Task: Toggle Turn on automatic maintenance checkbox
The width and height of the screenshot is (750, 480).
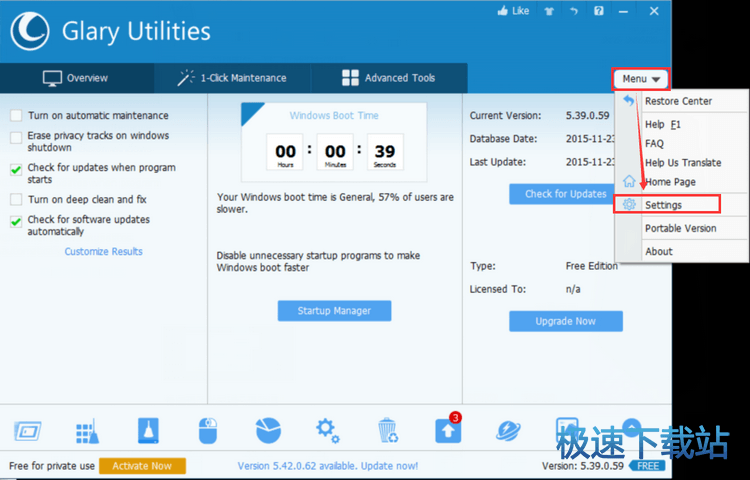Action: [16, 116]
